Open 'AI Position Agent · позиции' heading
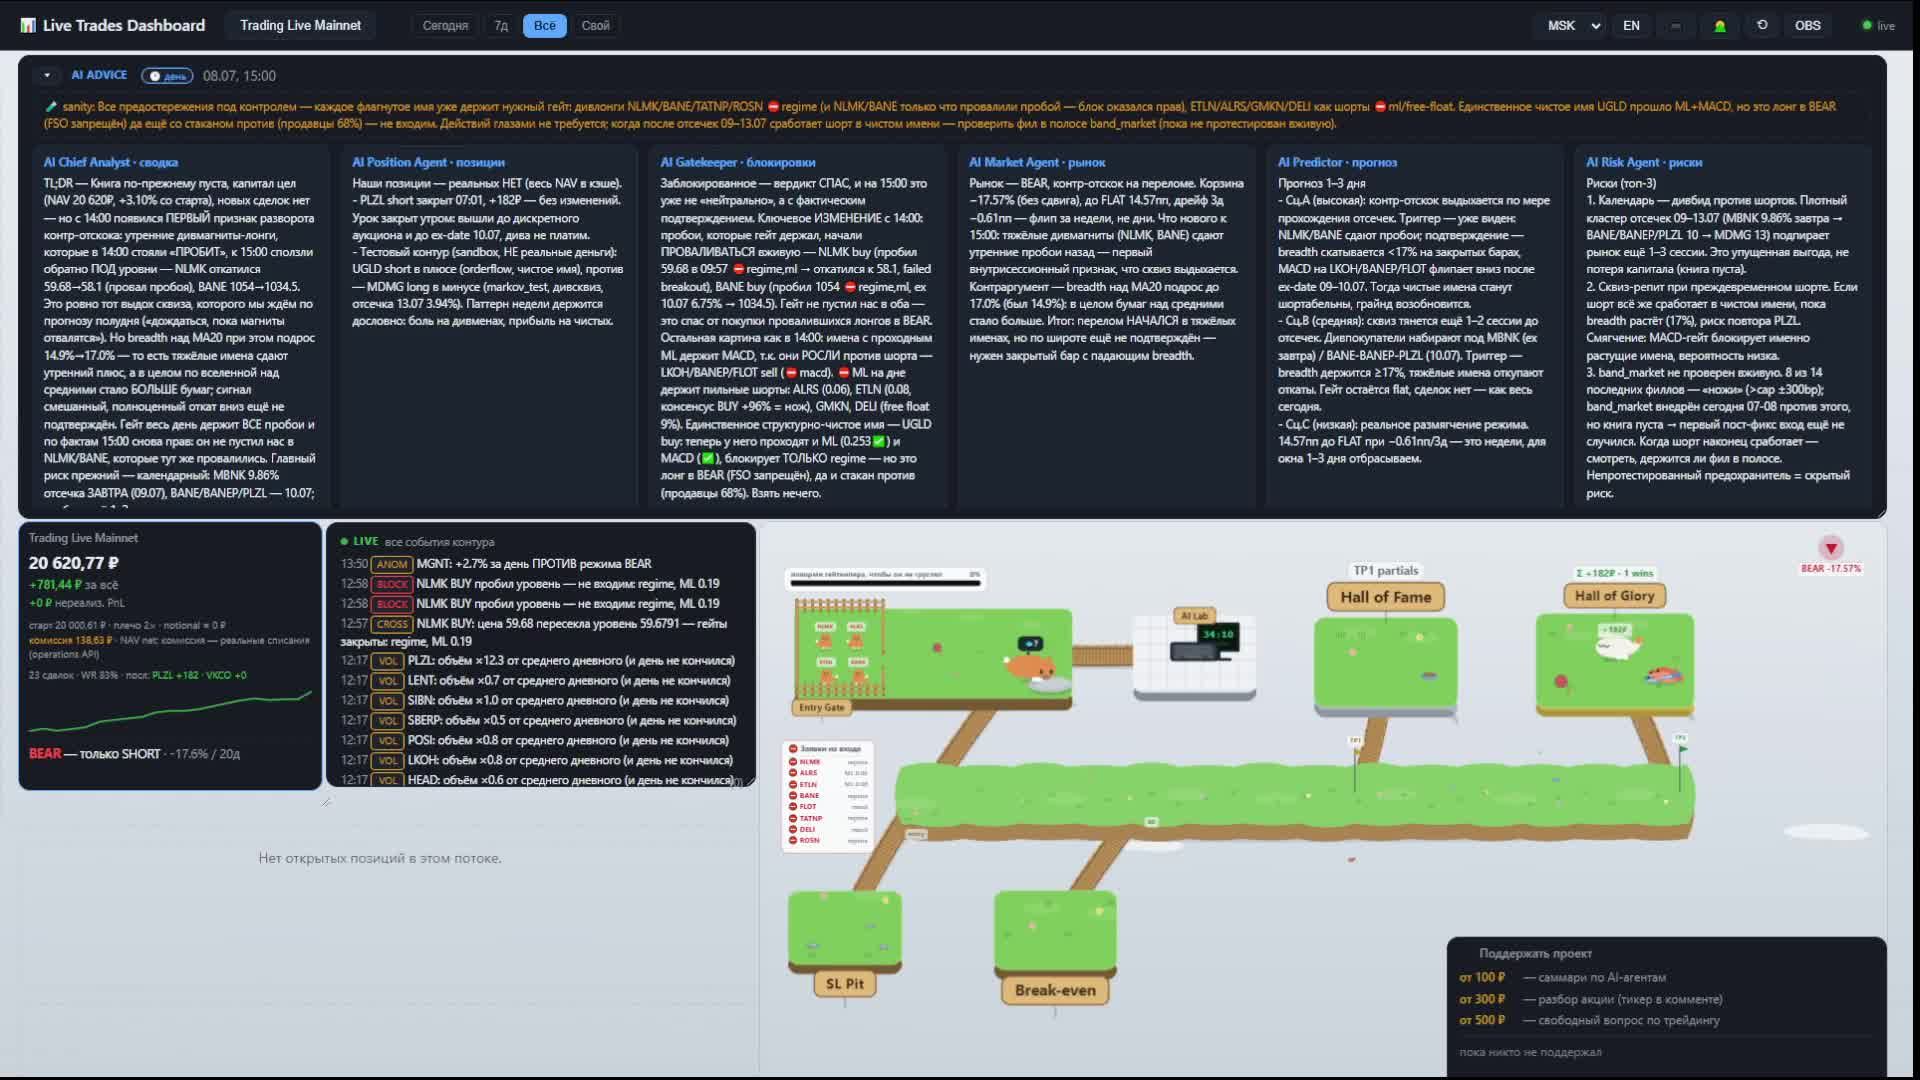Image resolution: width=1920 pixels, height=1080 pixels. (x=428, y=162)
